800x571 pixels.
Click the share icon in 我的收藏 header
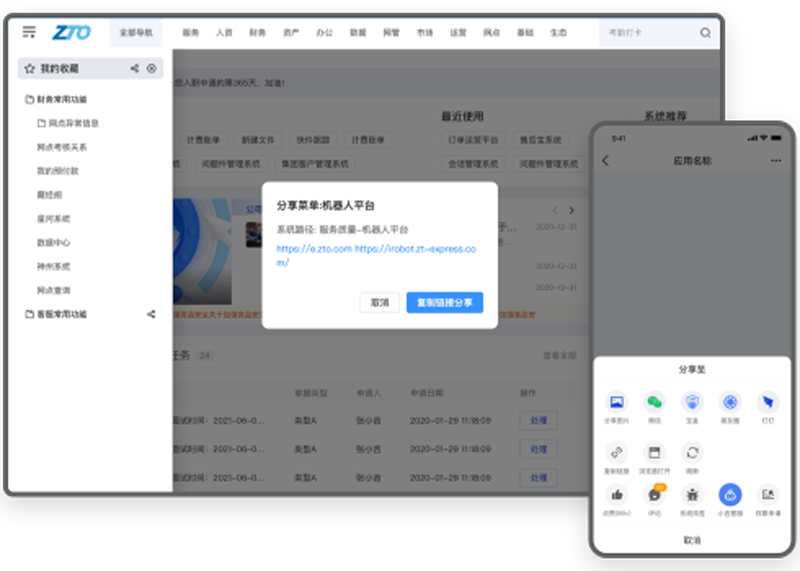(x=135, y=69)
